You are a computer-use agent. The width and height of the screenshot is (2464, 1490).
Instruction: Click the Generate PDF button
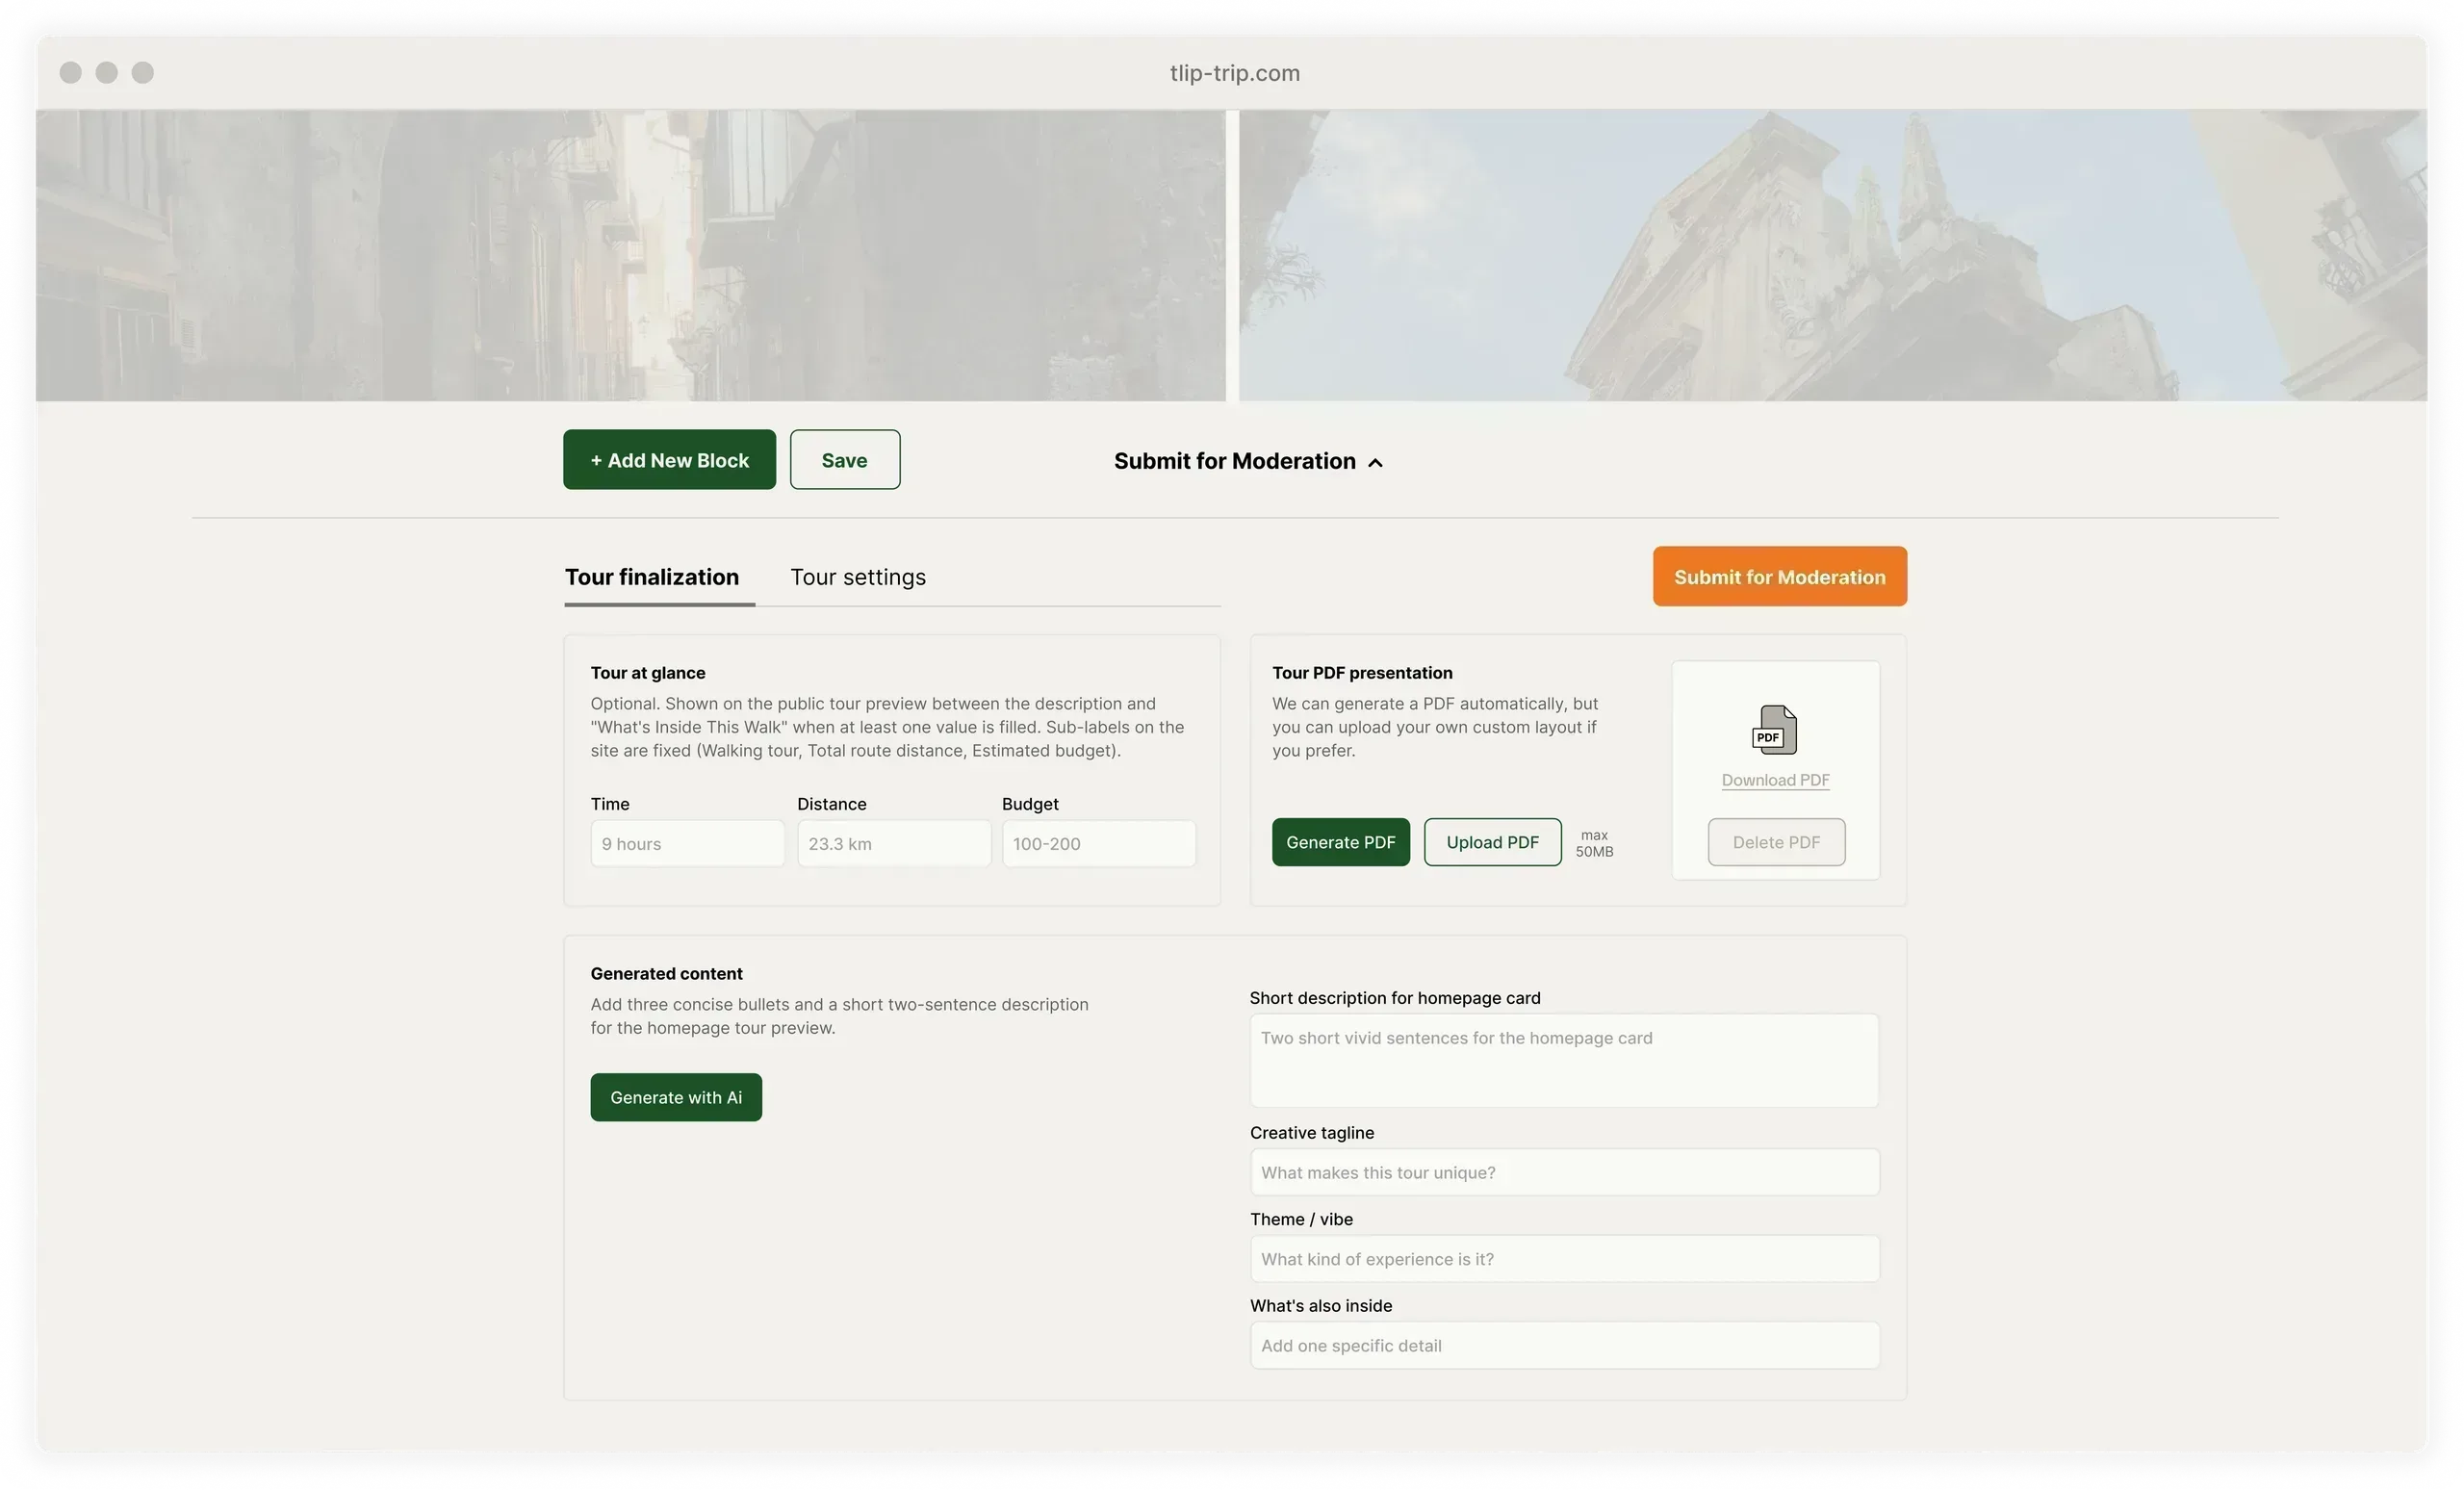[1340, 842]
